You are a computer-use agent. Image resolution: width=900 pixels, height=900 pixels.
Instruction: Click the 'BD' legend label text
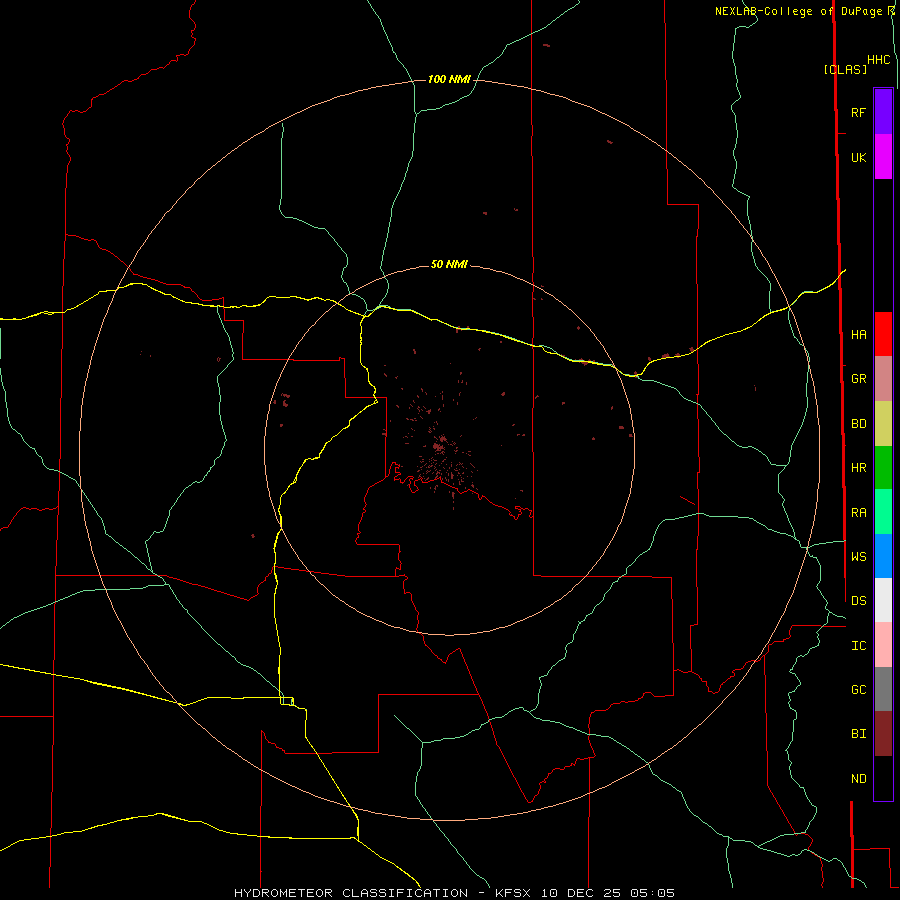[858, 424]
